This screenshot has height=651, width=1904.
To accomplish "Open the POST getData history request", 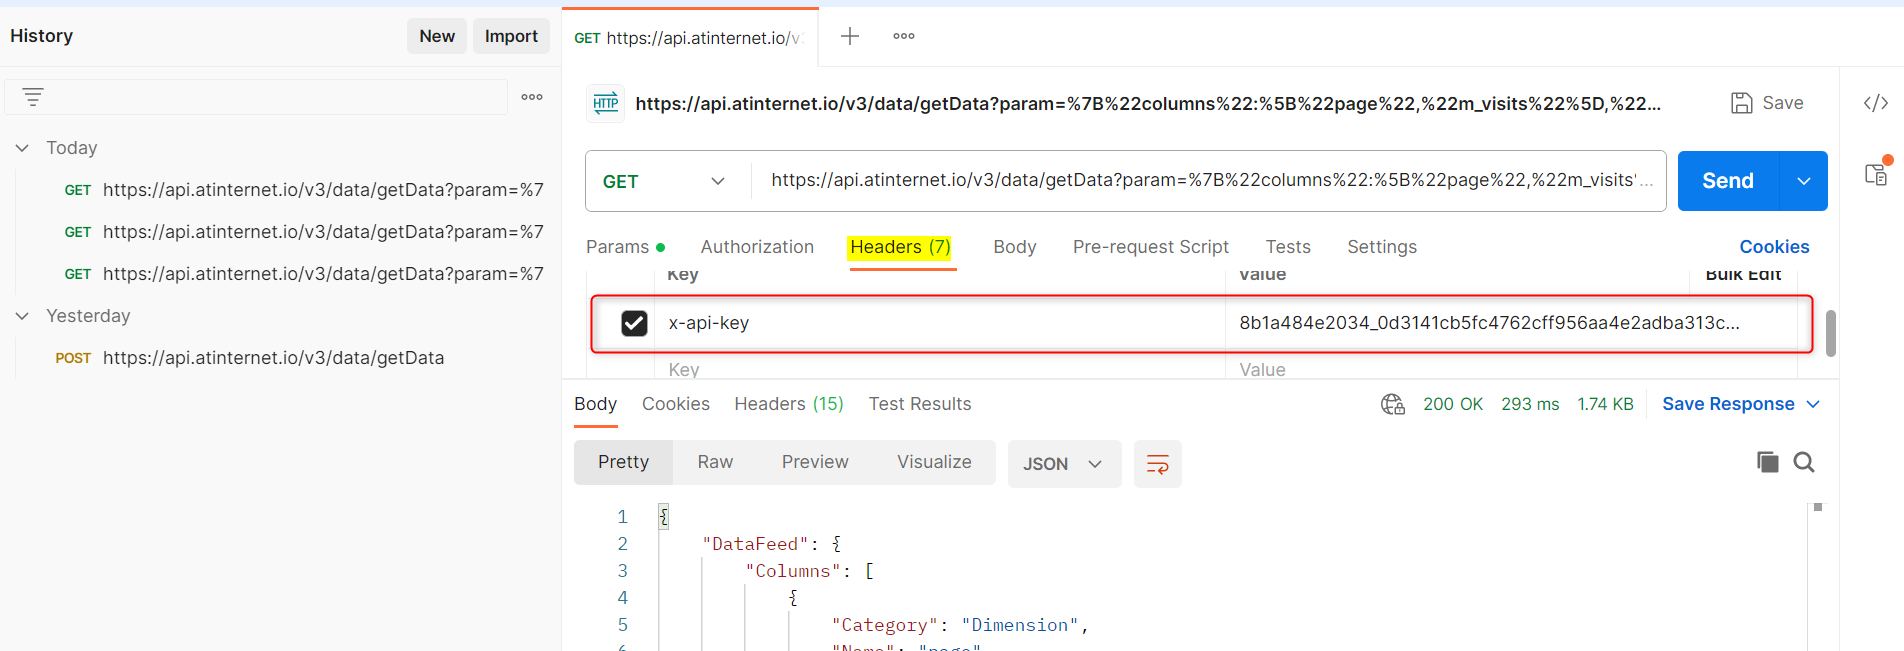I will [273, 358].
